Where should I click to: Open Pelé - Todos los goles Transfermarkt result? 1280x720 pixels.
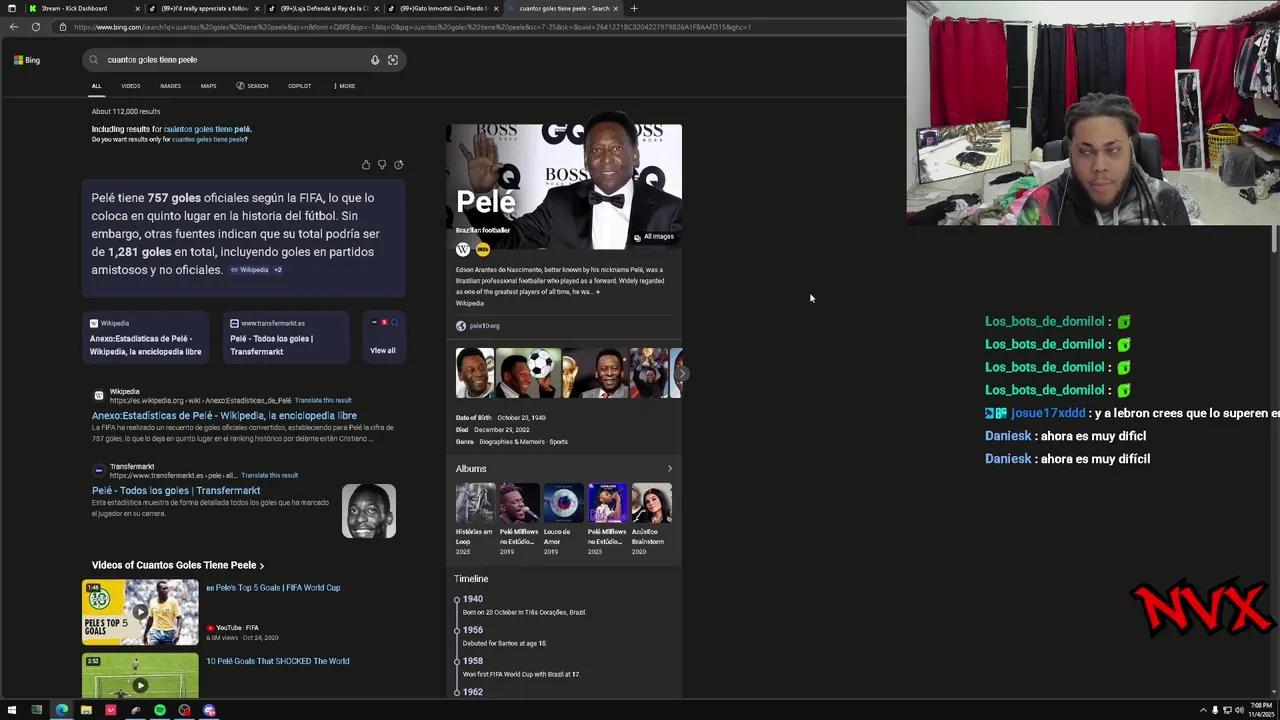pyautogui.click(x=176, y=491)
